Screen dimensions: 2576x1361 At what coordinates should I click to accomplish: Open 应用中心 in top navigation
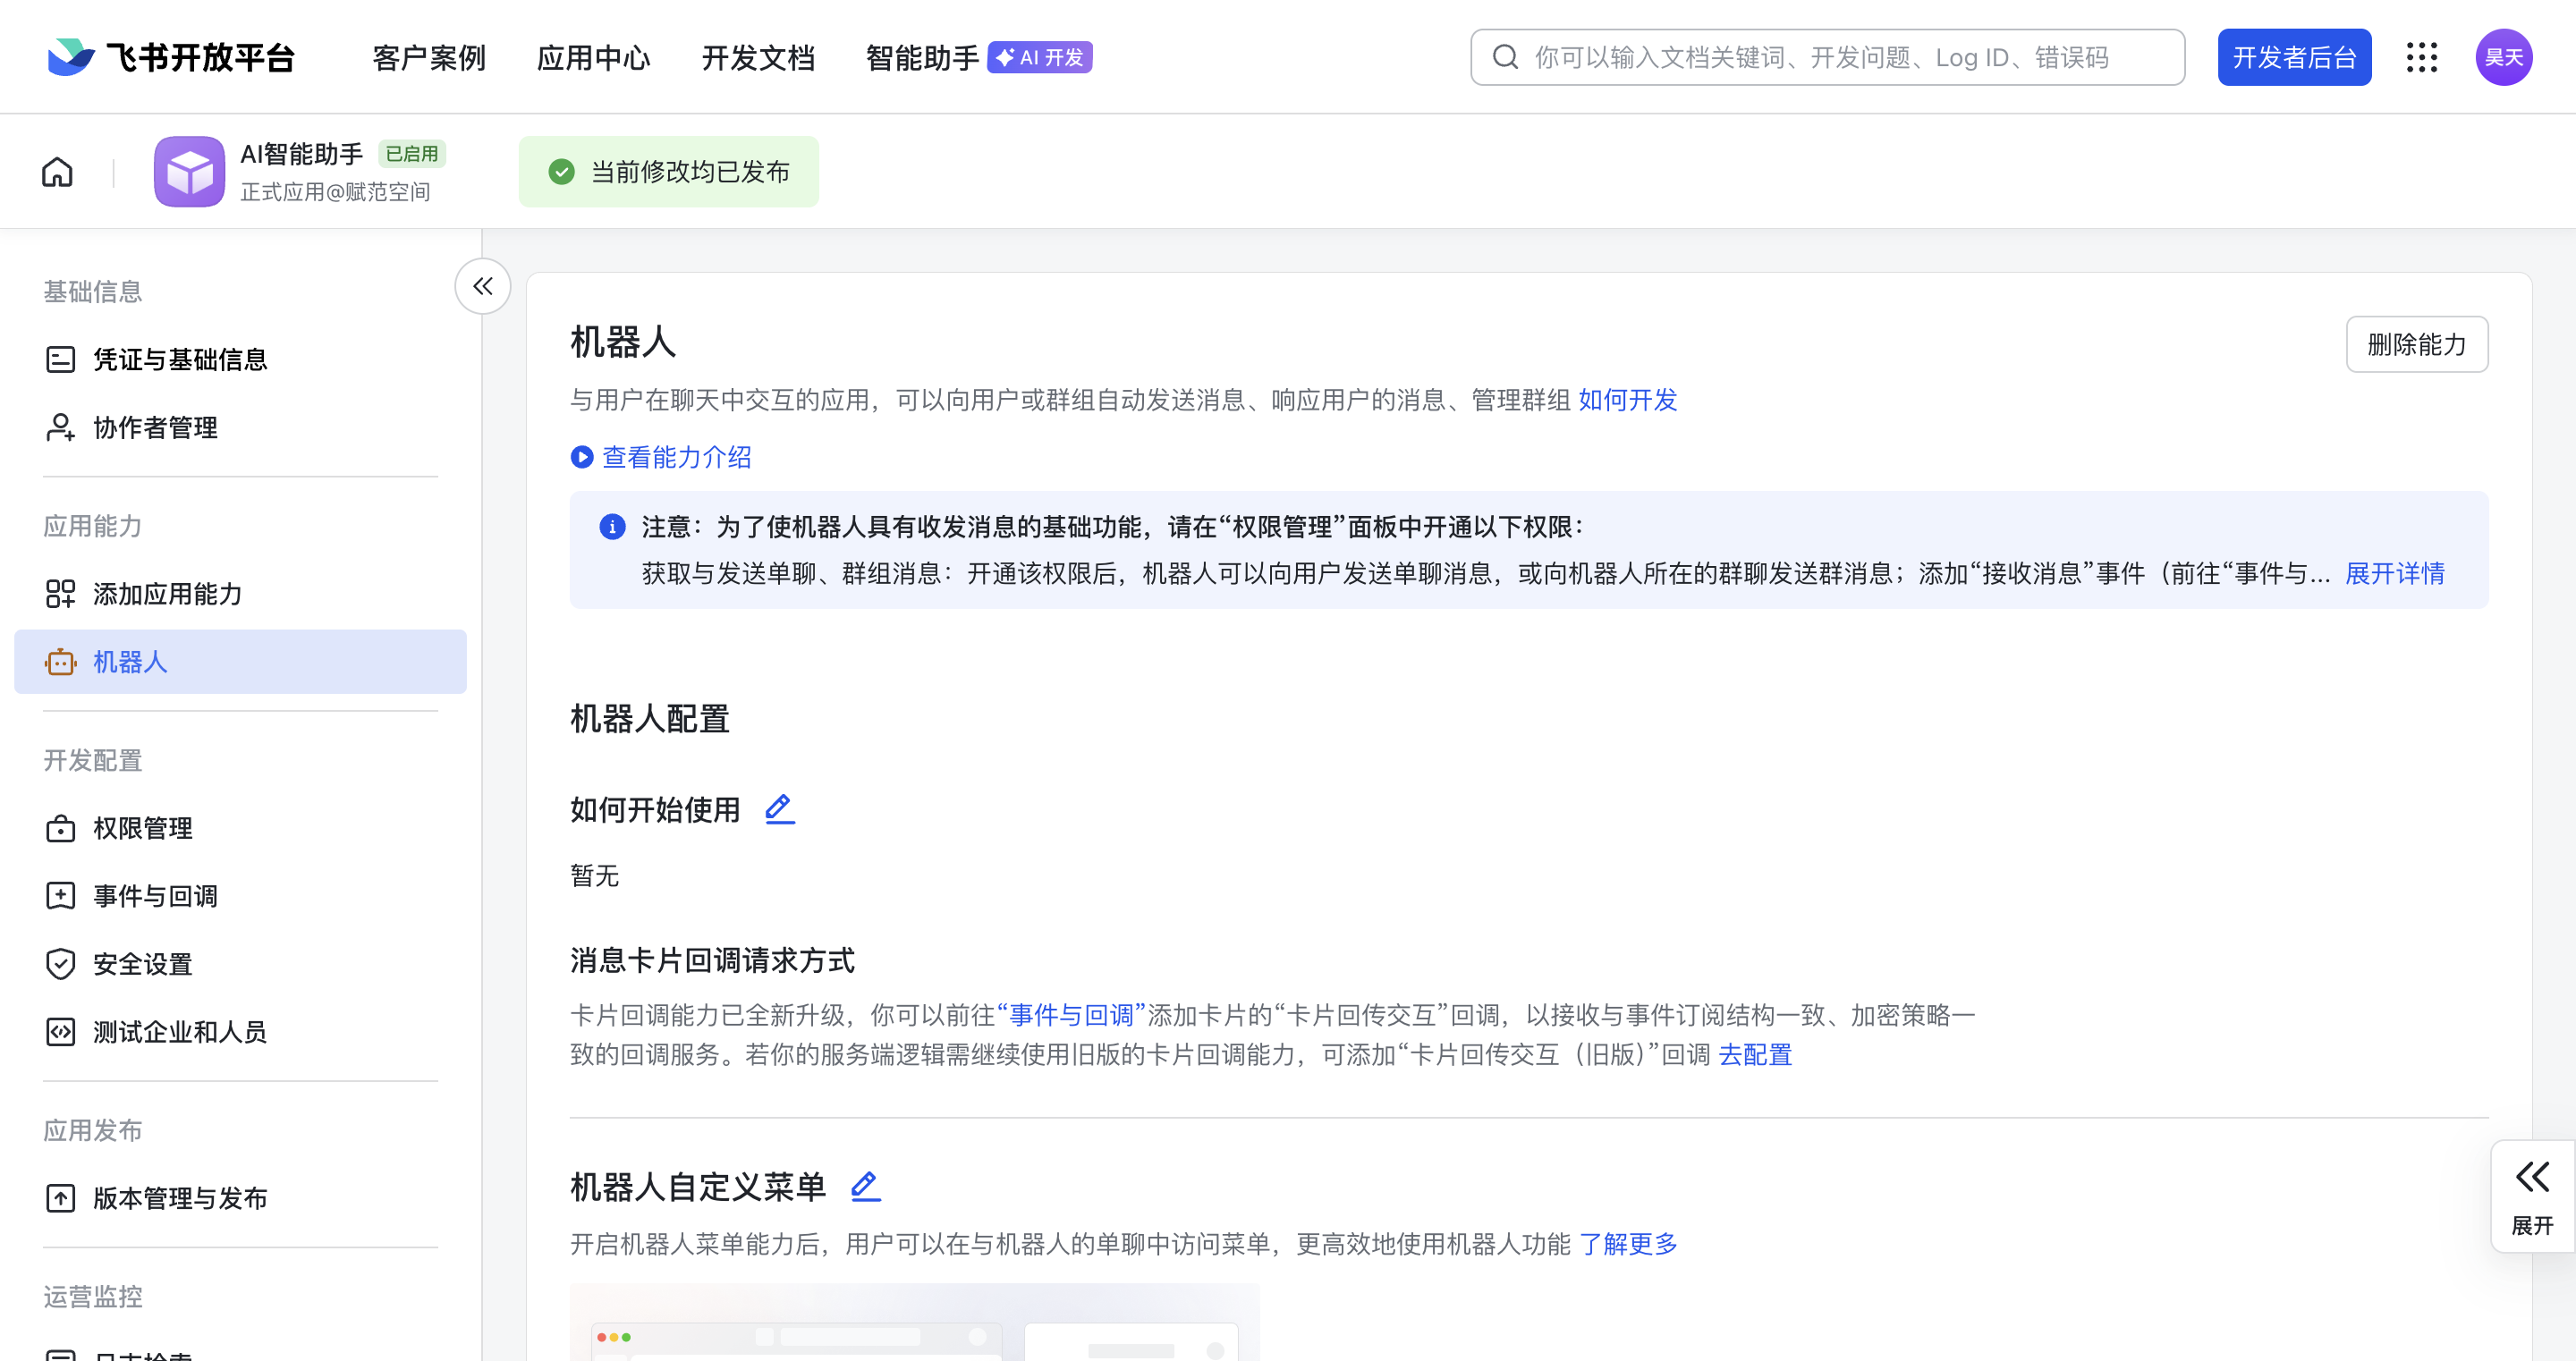[594, 57]
